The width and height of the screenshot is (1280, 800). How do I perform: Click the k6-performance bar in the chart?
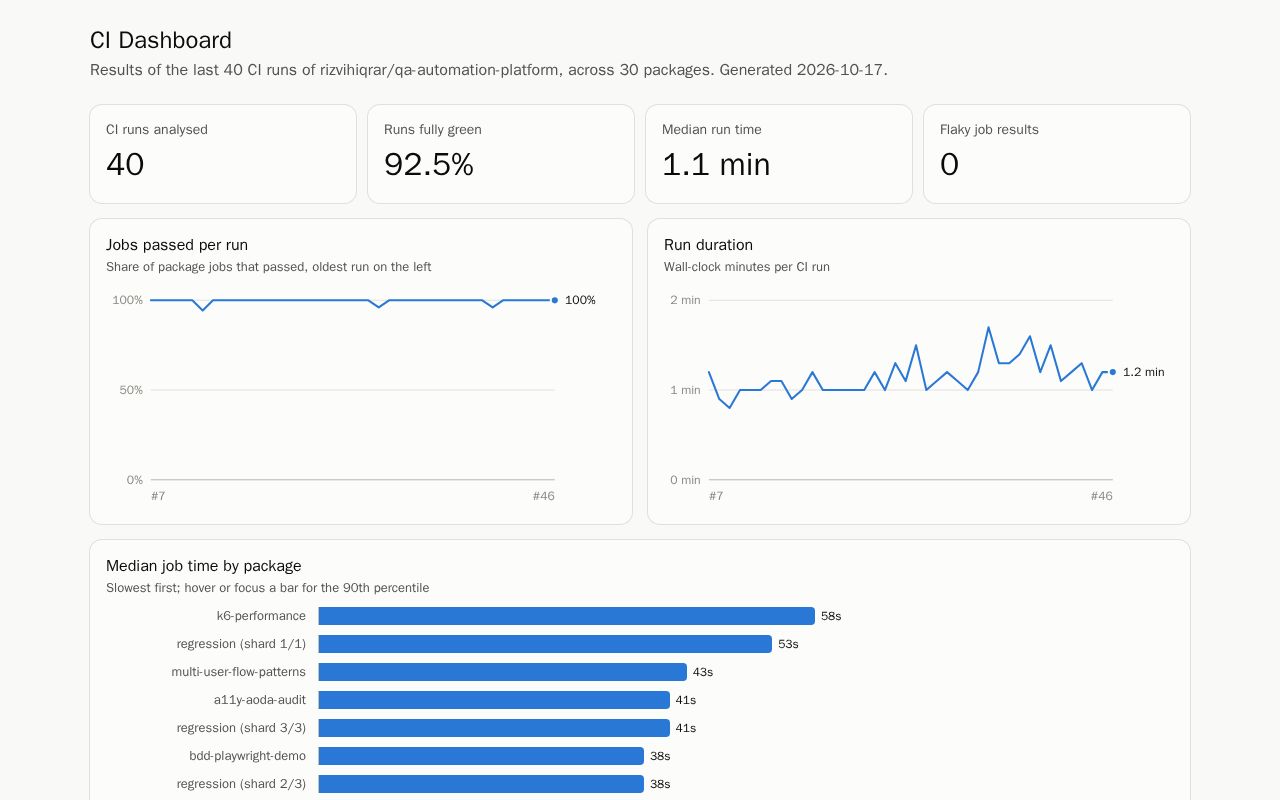point(567,616)
